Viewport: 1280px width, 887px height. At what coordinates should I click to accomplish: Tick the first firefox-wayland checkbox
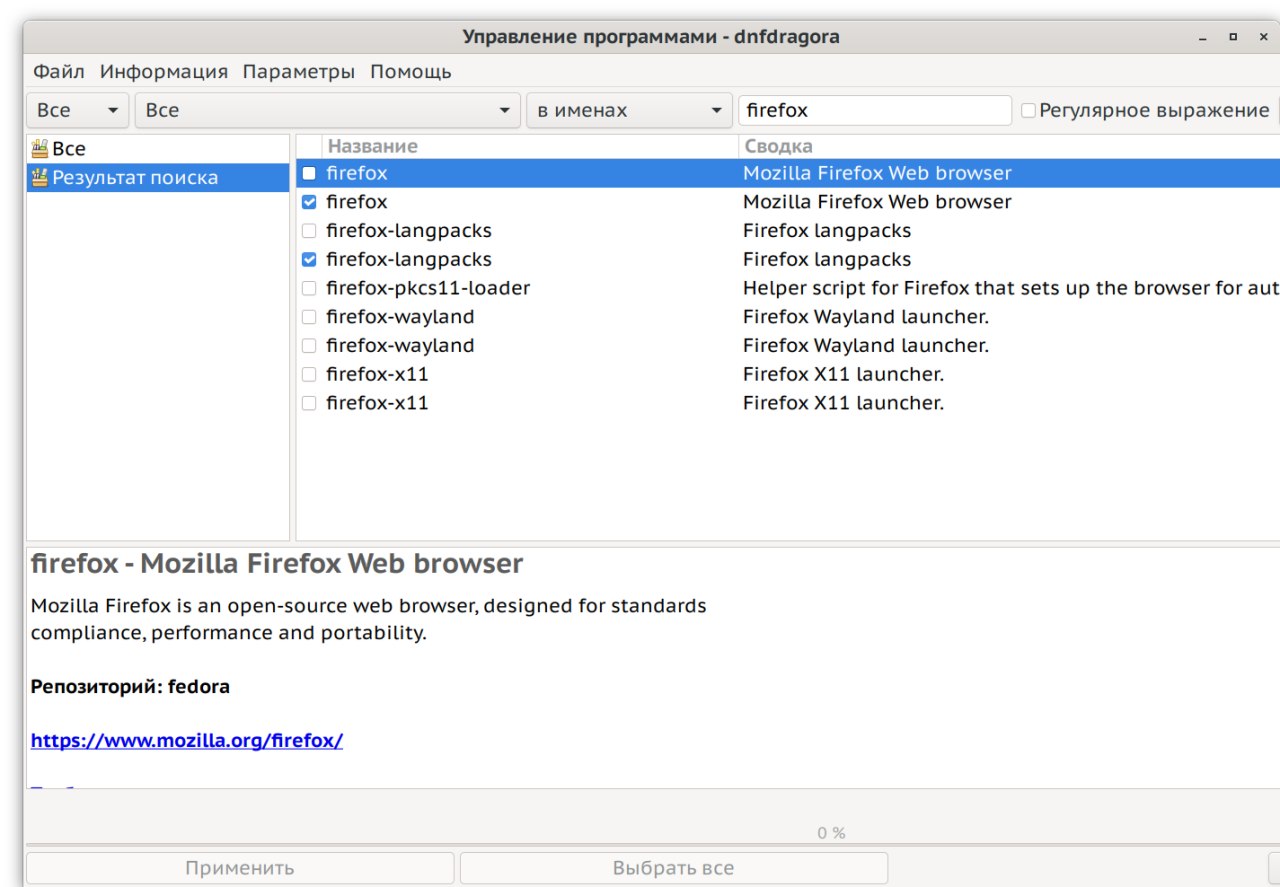tap(309, 317)
